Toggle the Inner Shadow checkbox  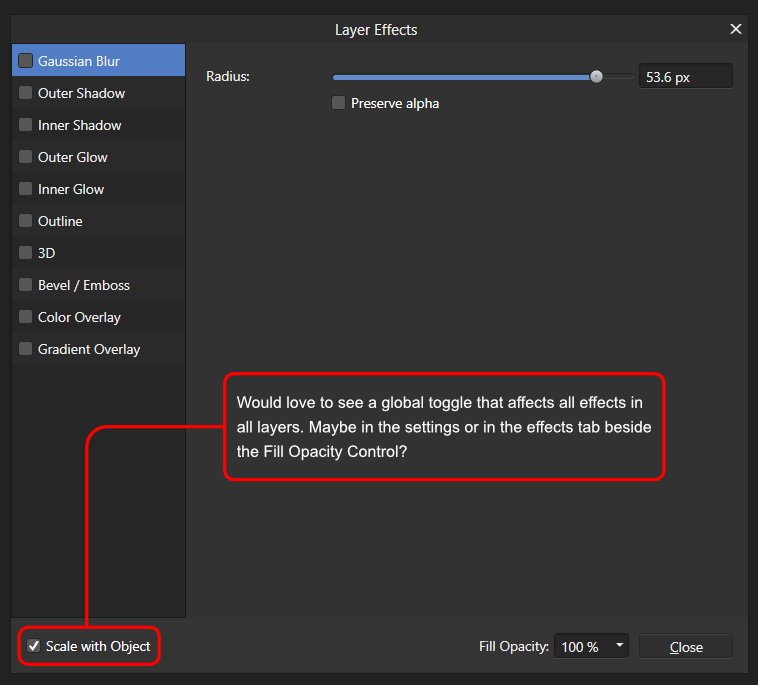point(26,125)
